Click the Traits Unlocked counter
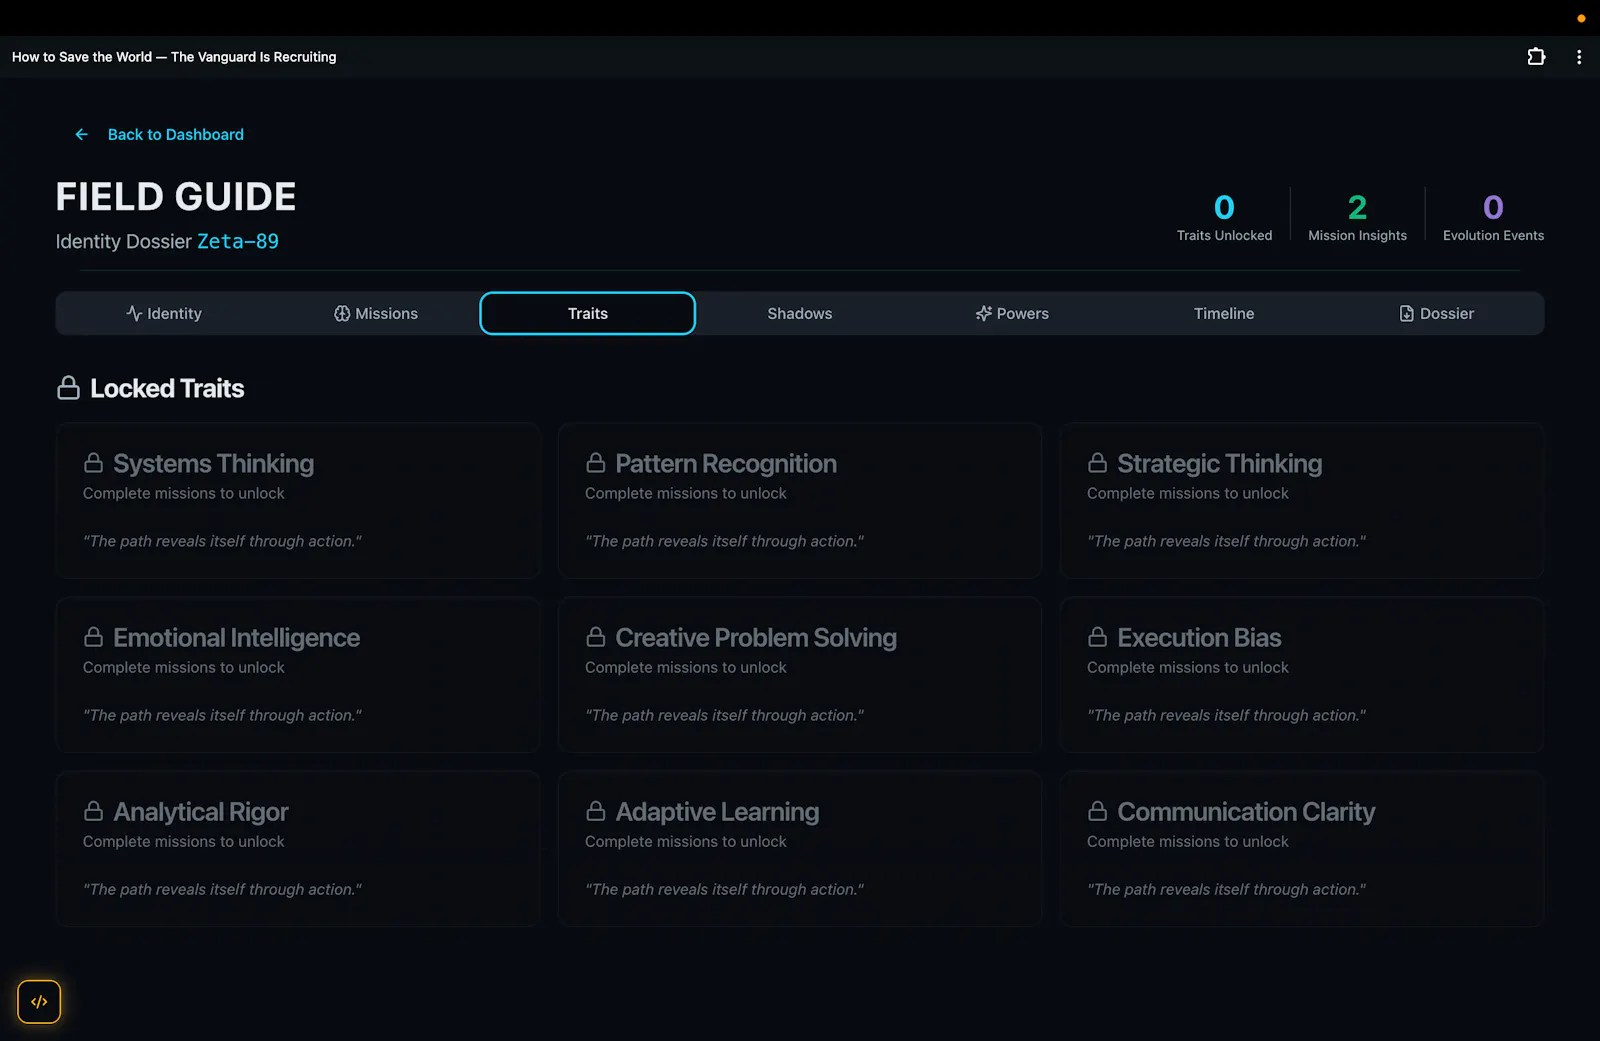The height and width of the screenshot is (1041, 1600). [x=1224, y=217]
